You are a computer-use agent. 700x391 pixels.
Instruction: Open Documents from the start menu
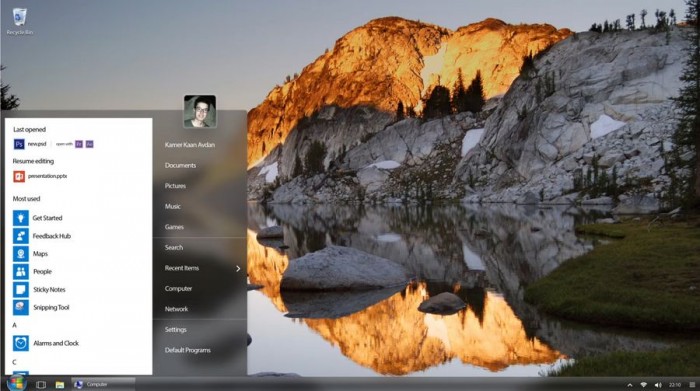pos(180,165)
